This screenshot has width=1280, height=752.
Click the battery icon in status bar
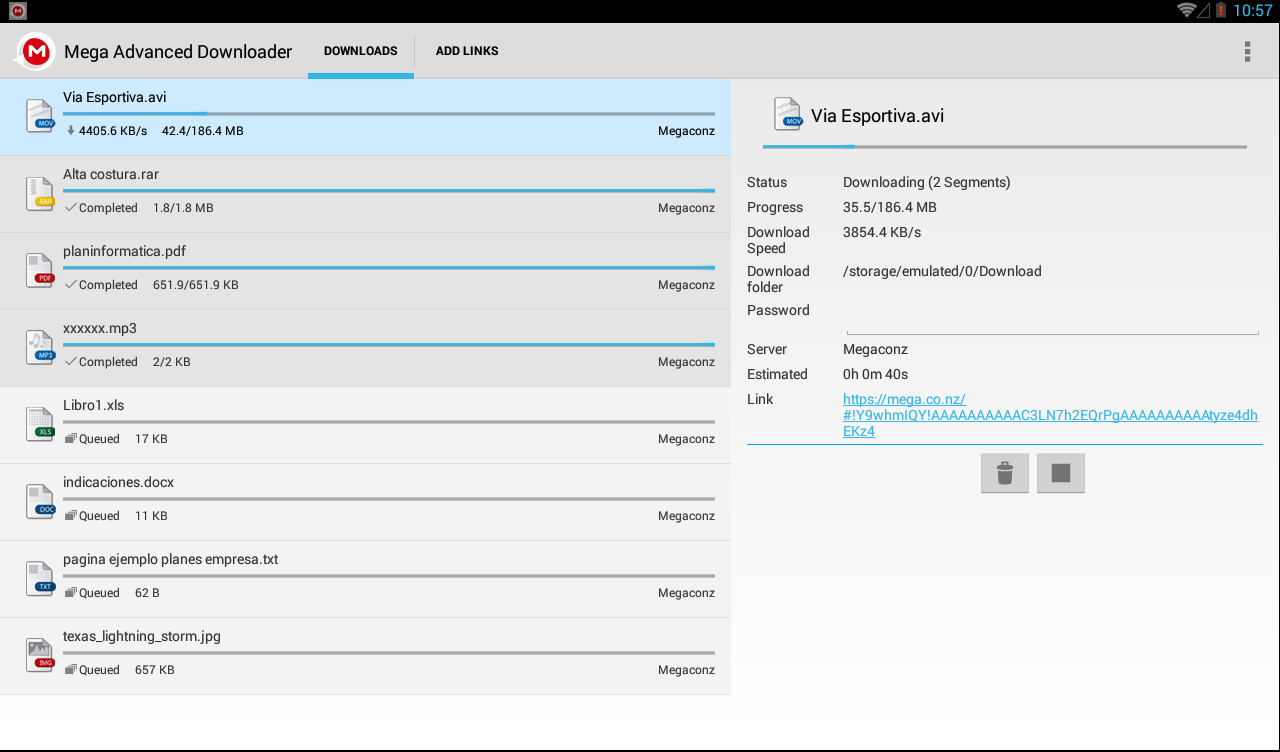(1221, 10)
